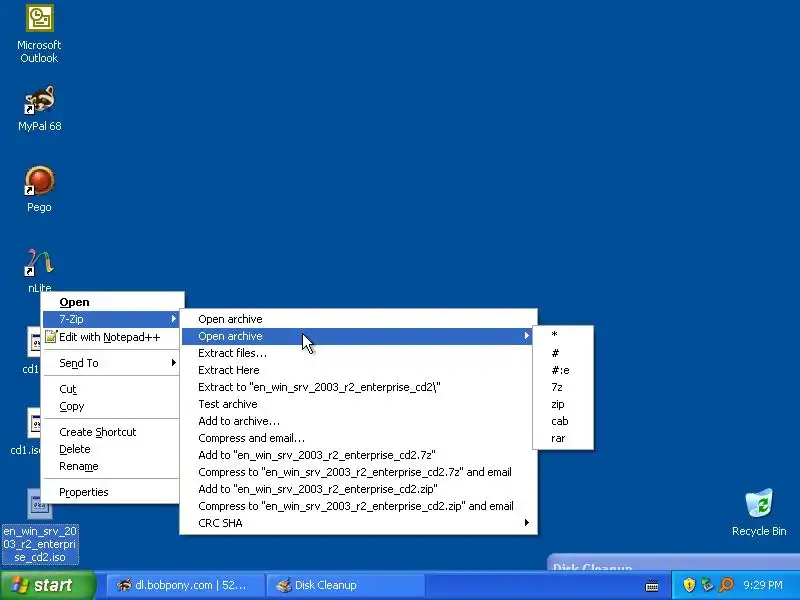Choose Compress to cd2.7z and email
800x600 pixels.
tap(358, 472)
